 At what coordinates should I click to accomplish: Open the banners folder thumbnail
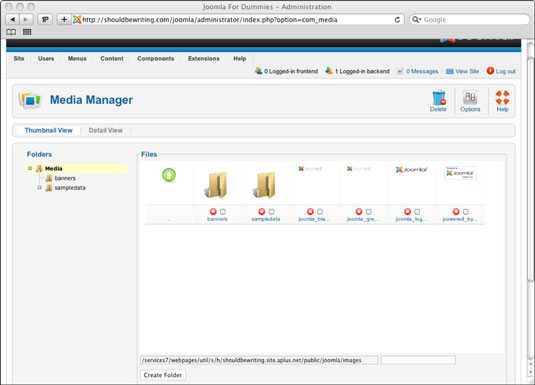coord(217,185)
